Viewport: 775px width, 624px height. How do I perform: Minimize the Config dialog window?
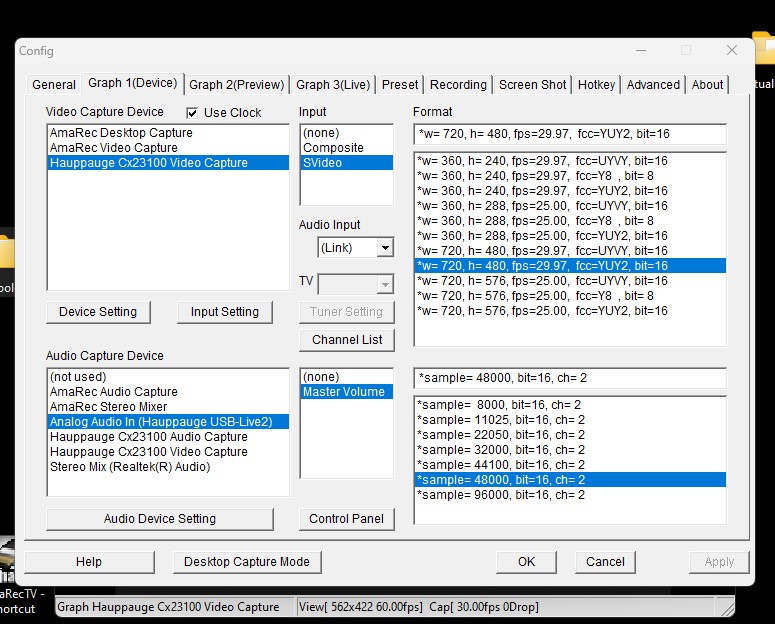pos(641,50)
